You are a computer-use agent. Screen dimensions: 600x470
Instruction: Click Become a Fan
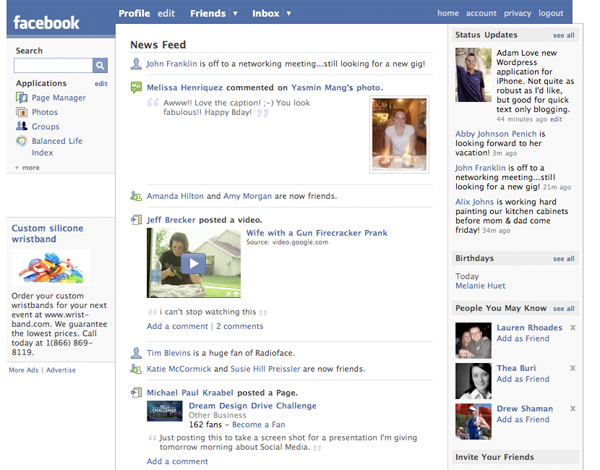pos(258,424)
